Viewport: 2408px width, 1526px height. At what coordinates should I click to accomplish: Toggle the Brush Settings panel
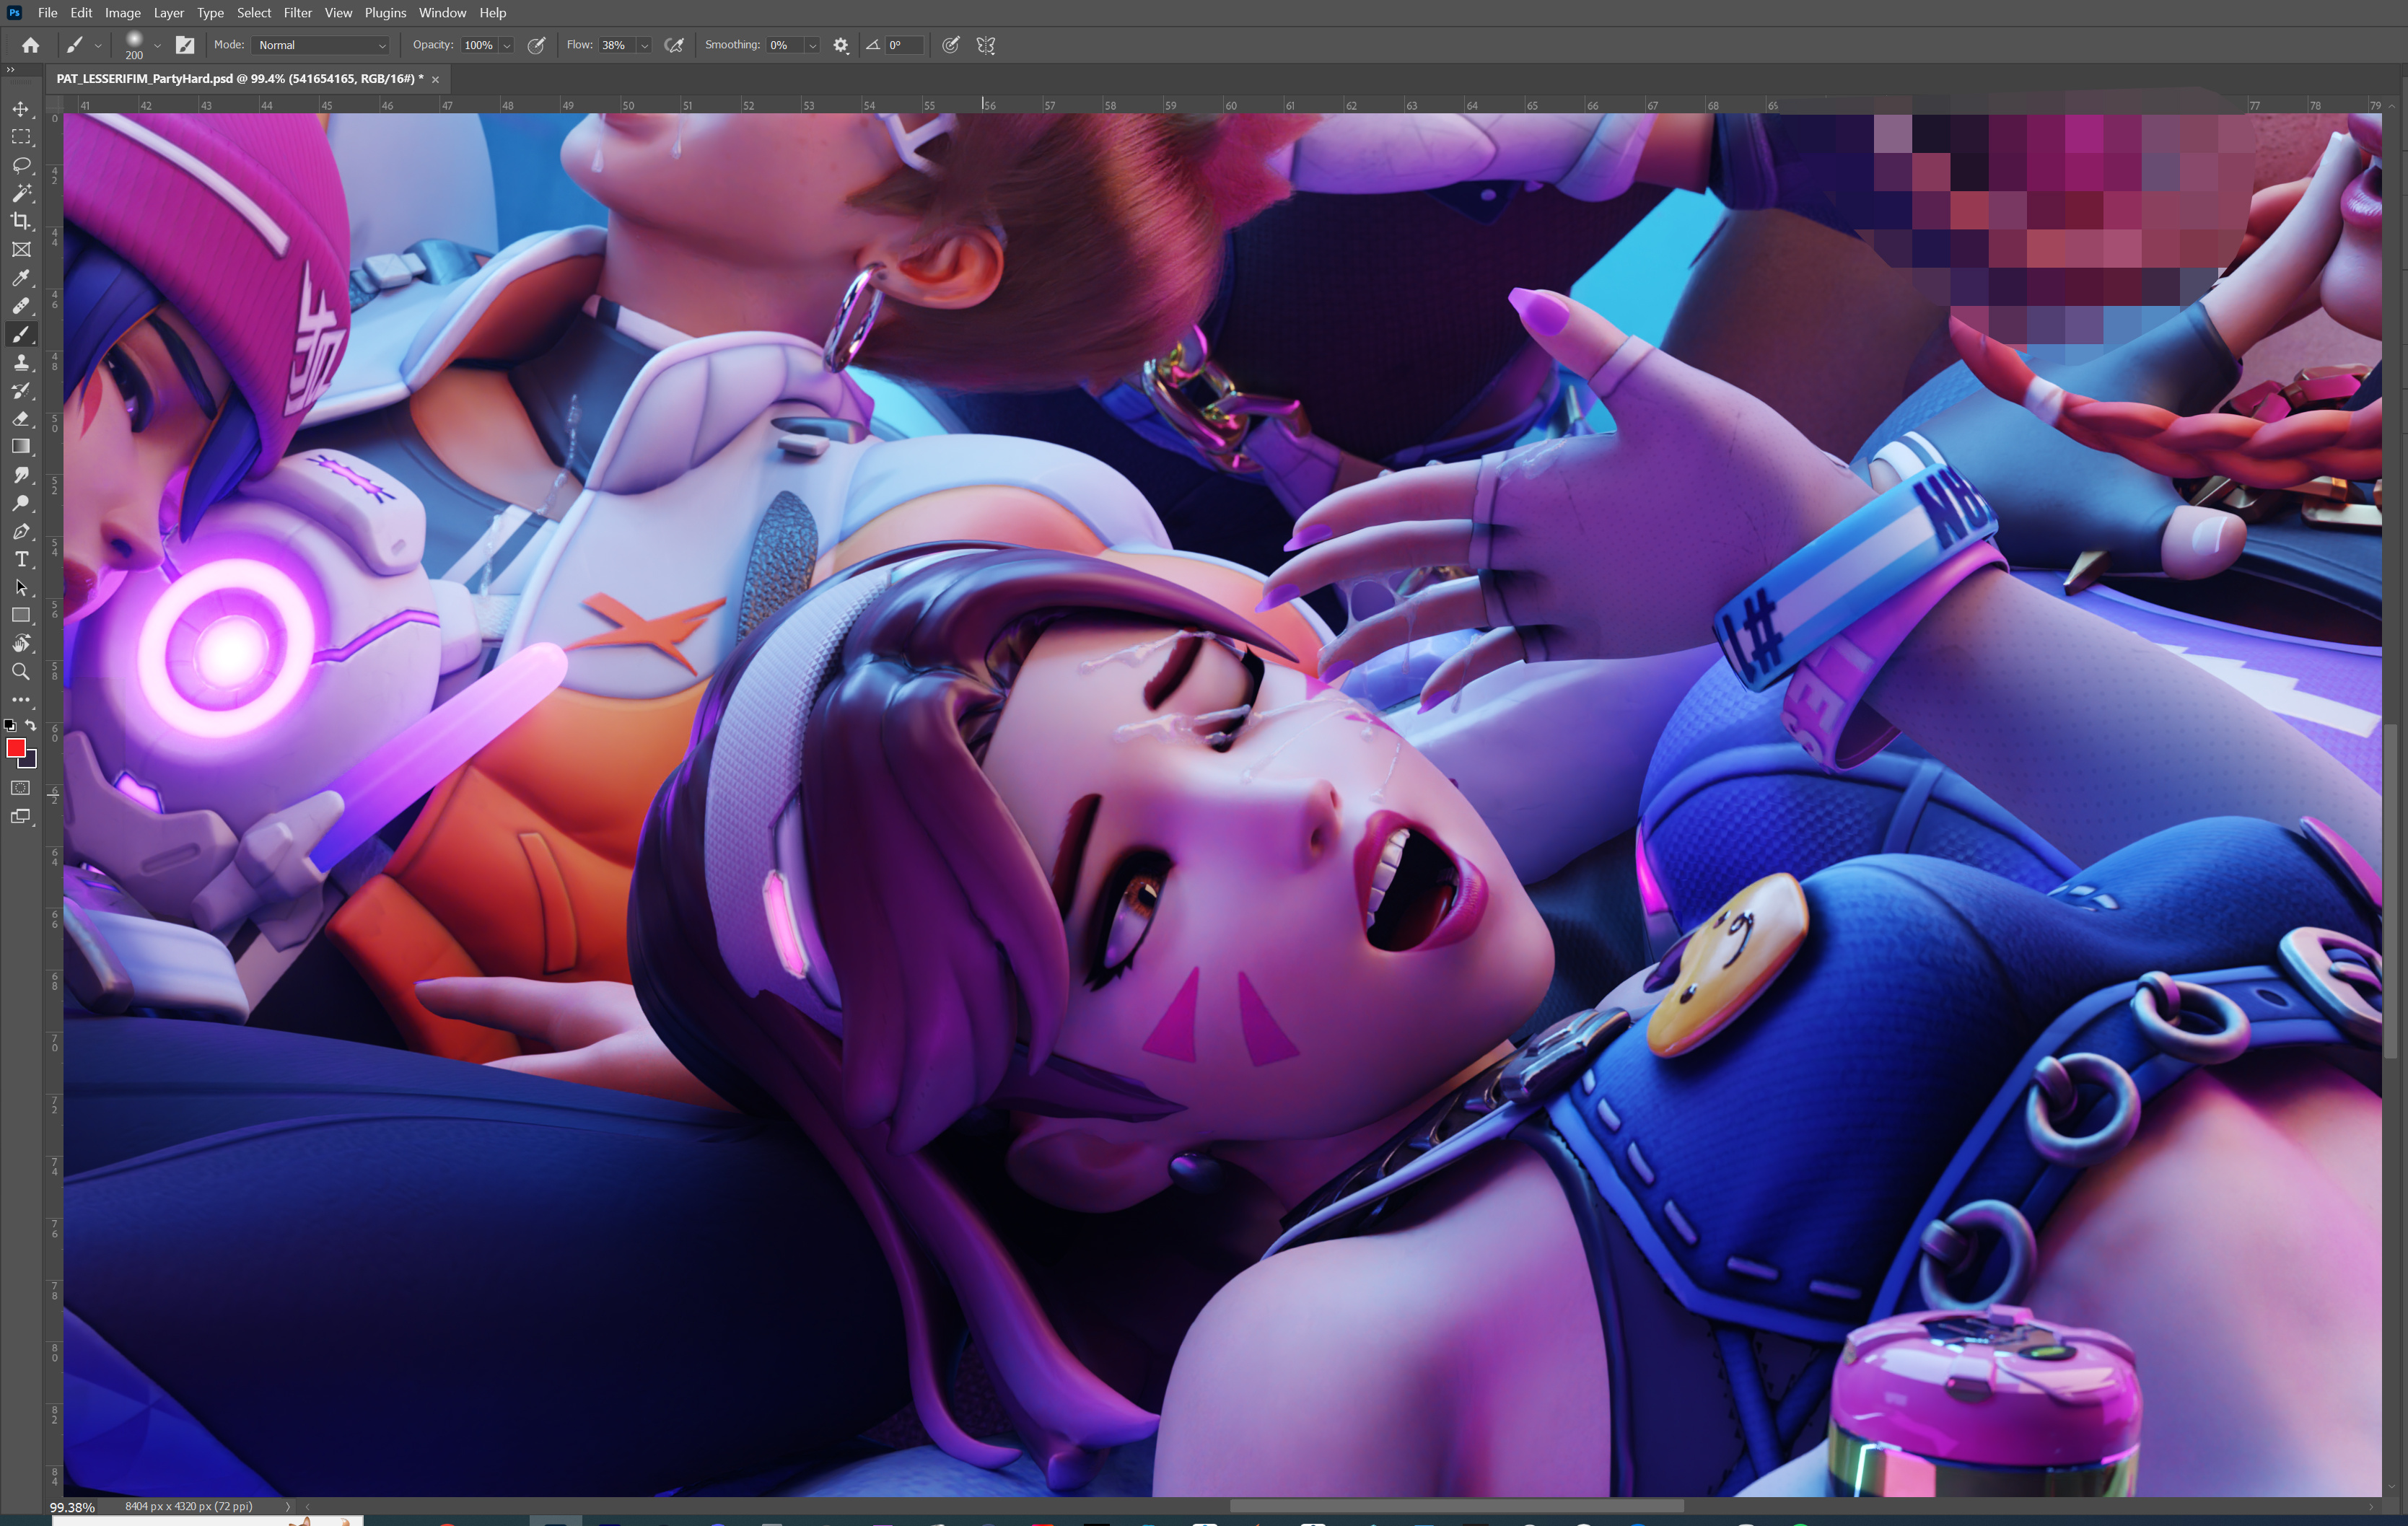[x=185, y=45]
